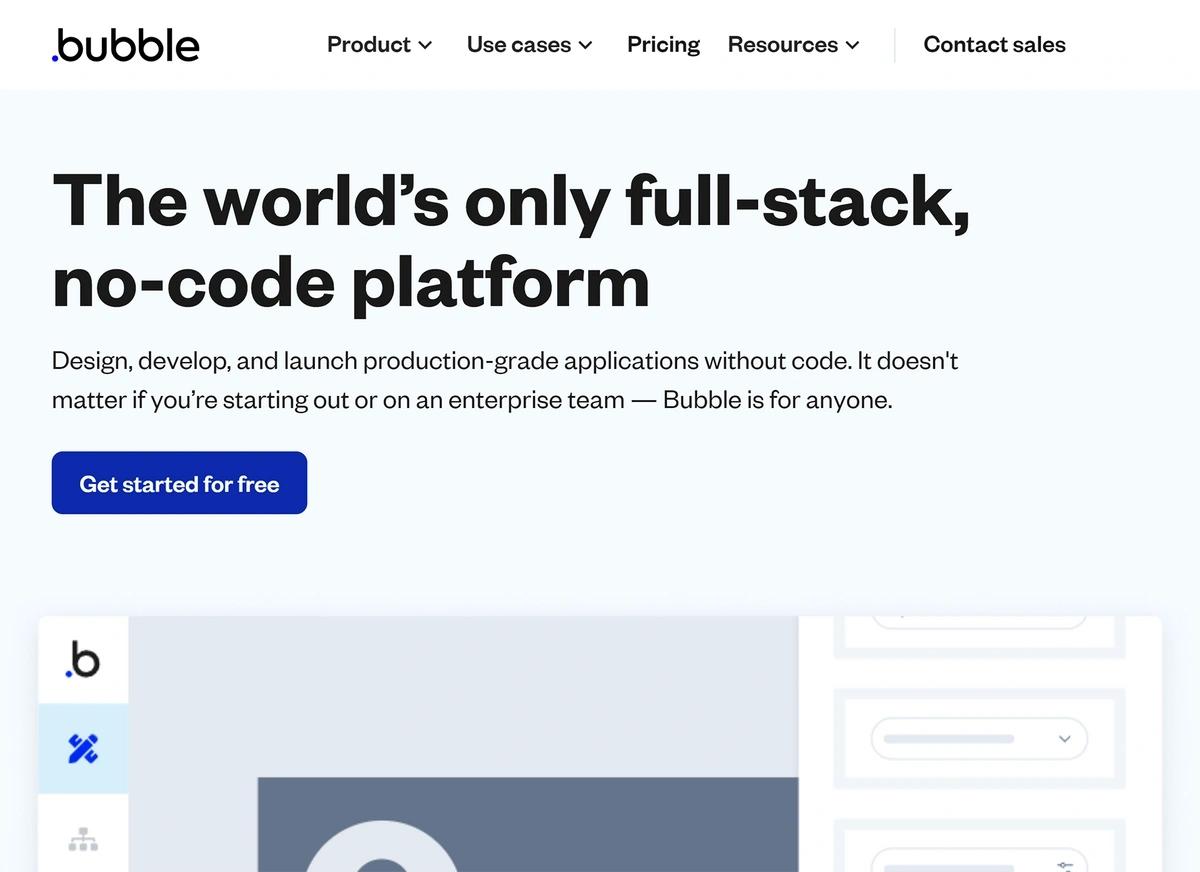
Task: Click the sliders adjust icon in bottom field
Action: [1064, 865]
